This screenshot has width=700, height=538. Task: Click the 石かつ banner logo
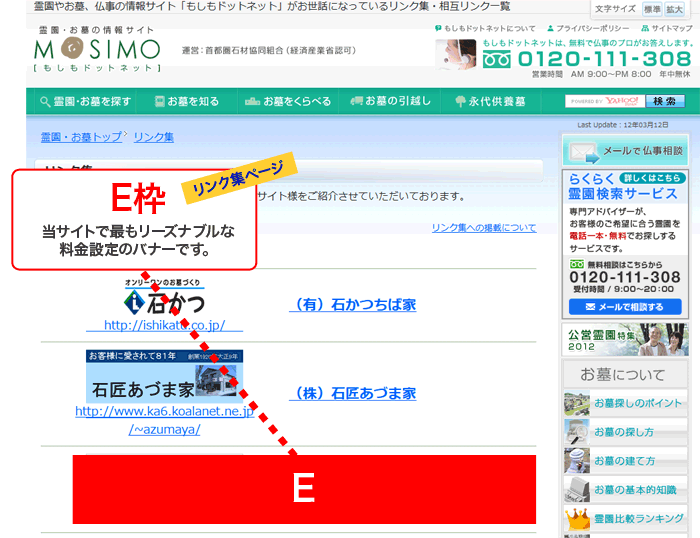click(164, 297)
